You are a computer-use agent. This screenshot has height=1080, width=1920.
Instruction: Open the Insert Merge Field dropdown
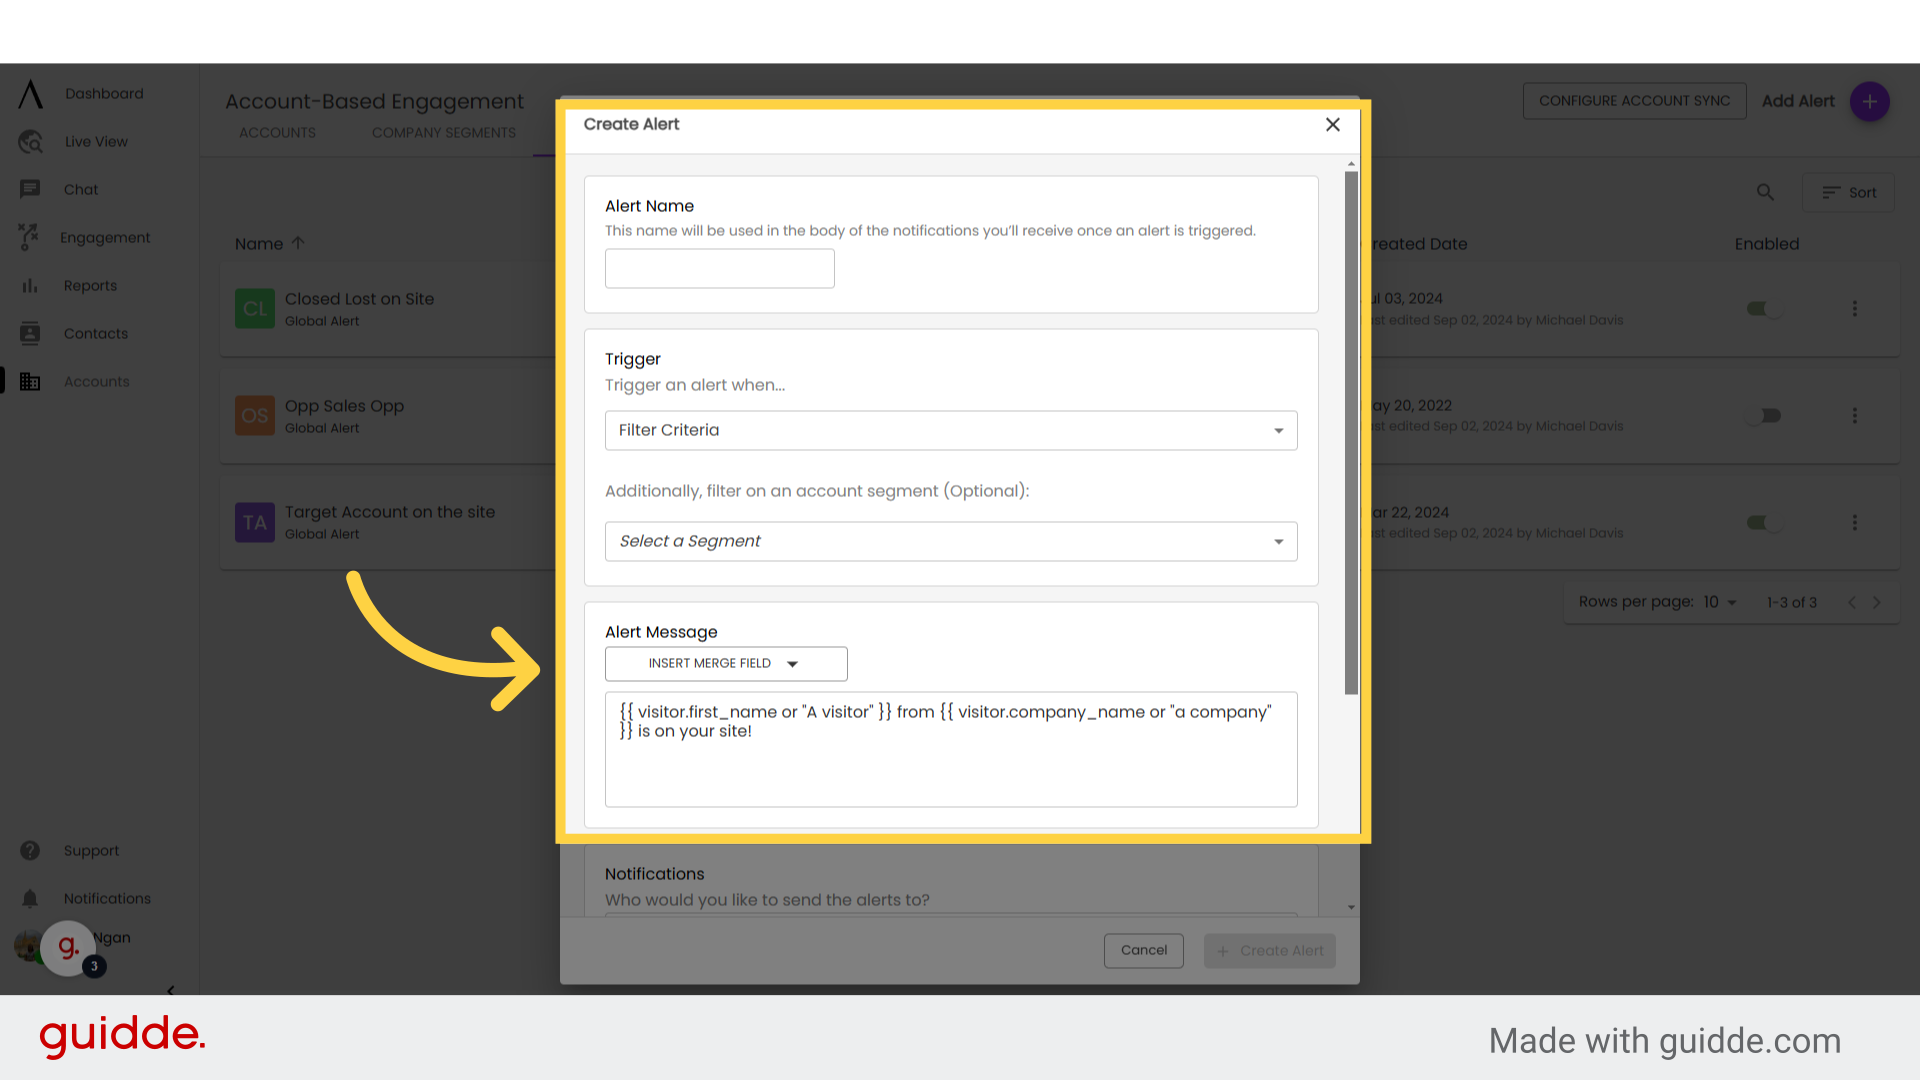[x=726, y=664]
